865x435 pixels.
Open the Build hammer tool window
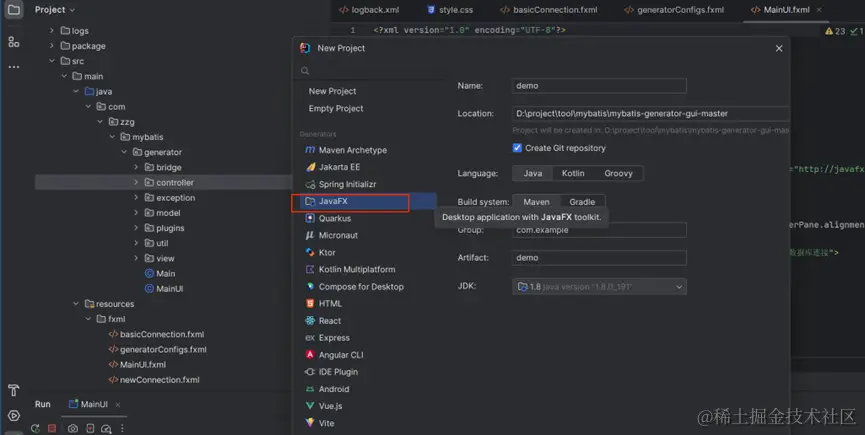tap(14, 390)
